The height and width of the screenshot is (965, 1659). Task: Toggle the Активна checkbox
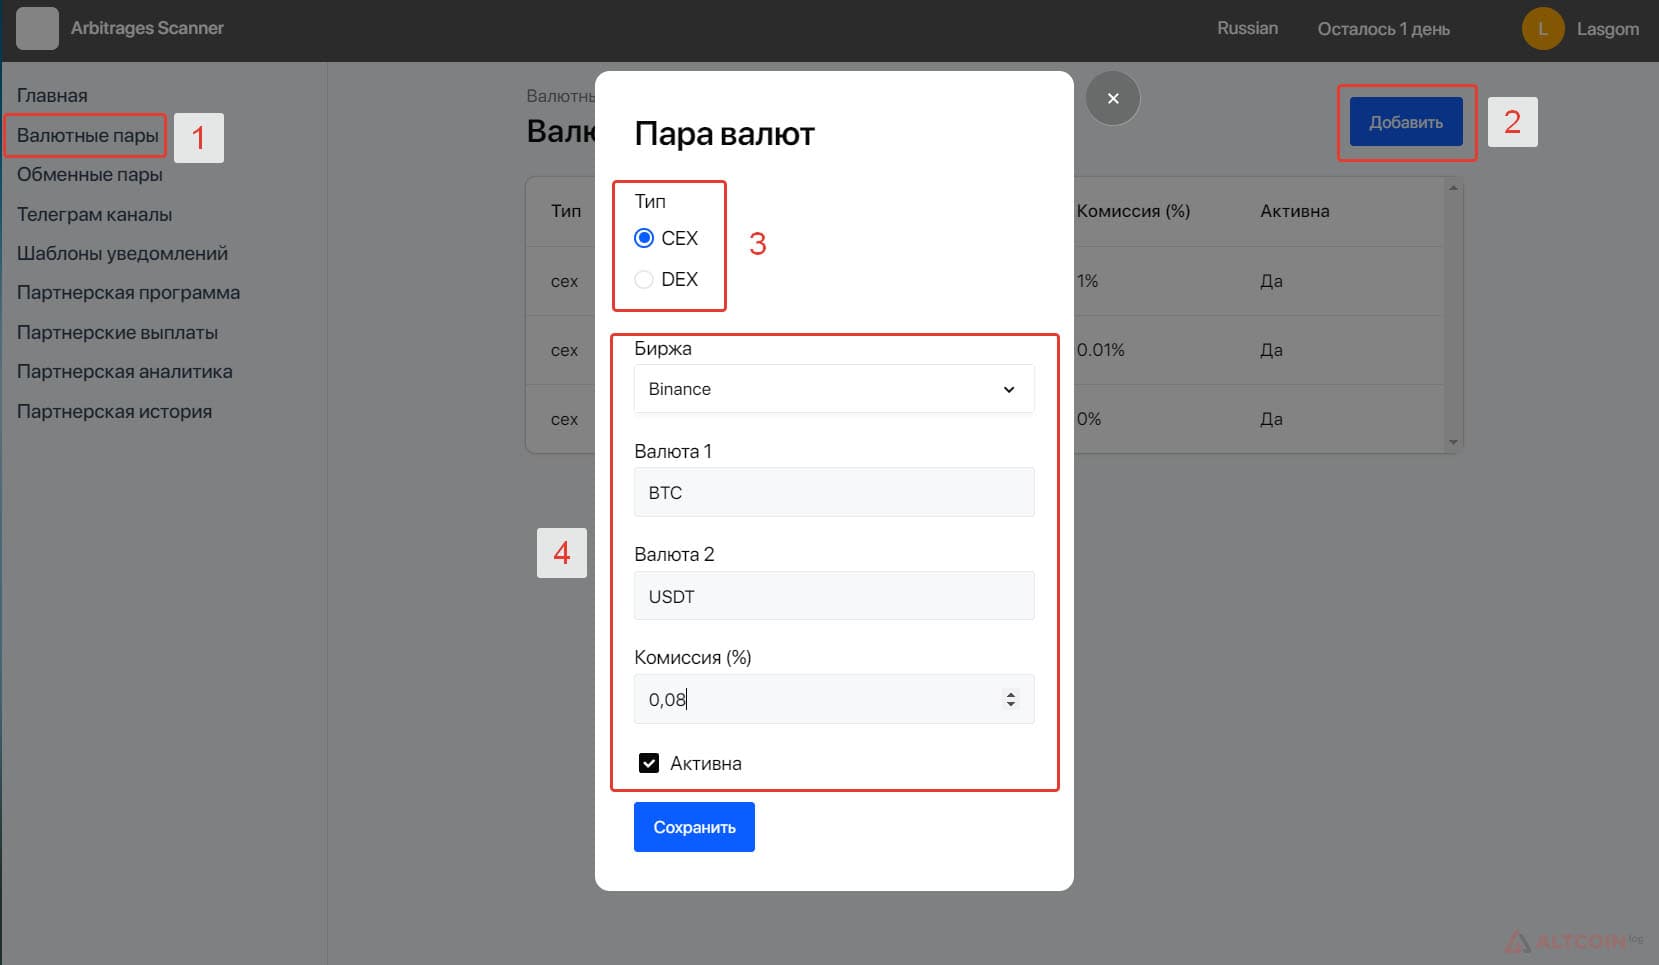pyautogui.click(x=649, y=763)
